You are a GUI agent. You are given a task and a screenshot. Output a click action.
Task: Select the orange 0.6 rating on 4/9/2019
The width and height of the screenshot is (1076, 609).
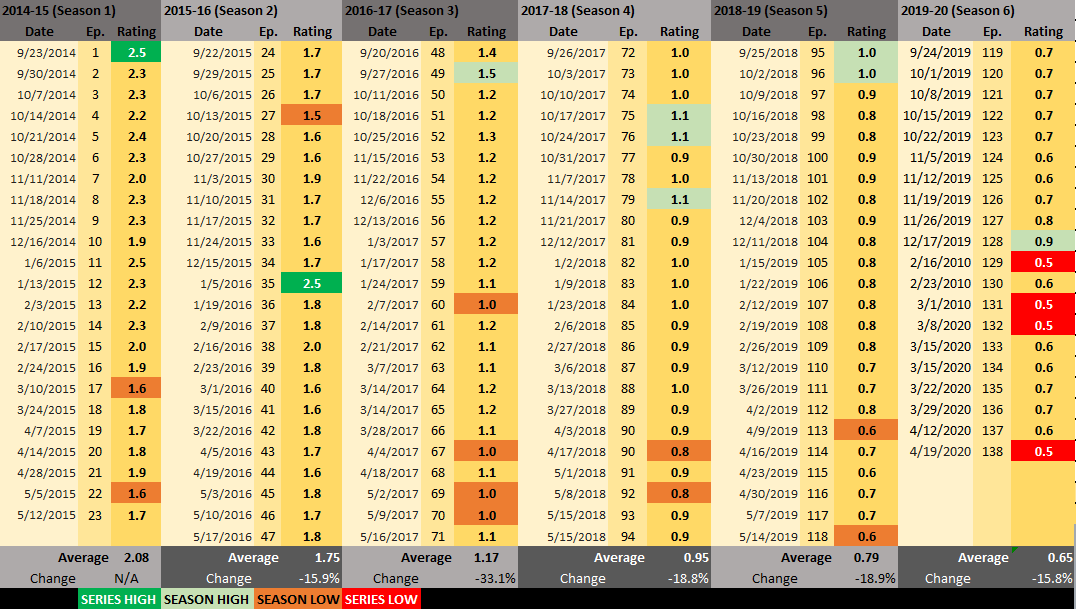click(866, 430)
